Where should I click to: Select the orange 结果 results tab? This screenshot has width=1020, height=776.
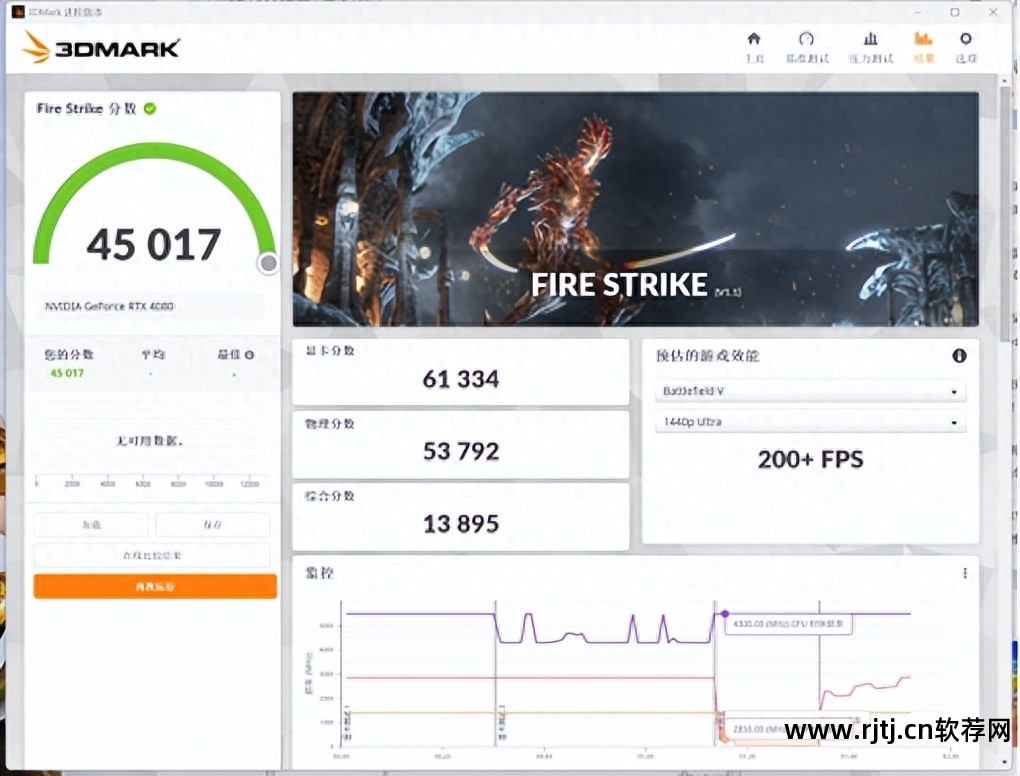[x=924, y=47]
